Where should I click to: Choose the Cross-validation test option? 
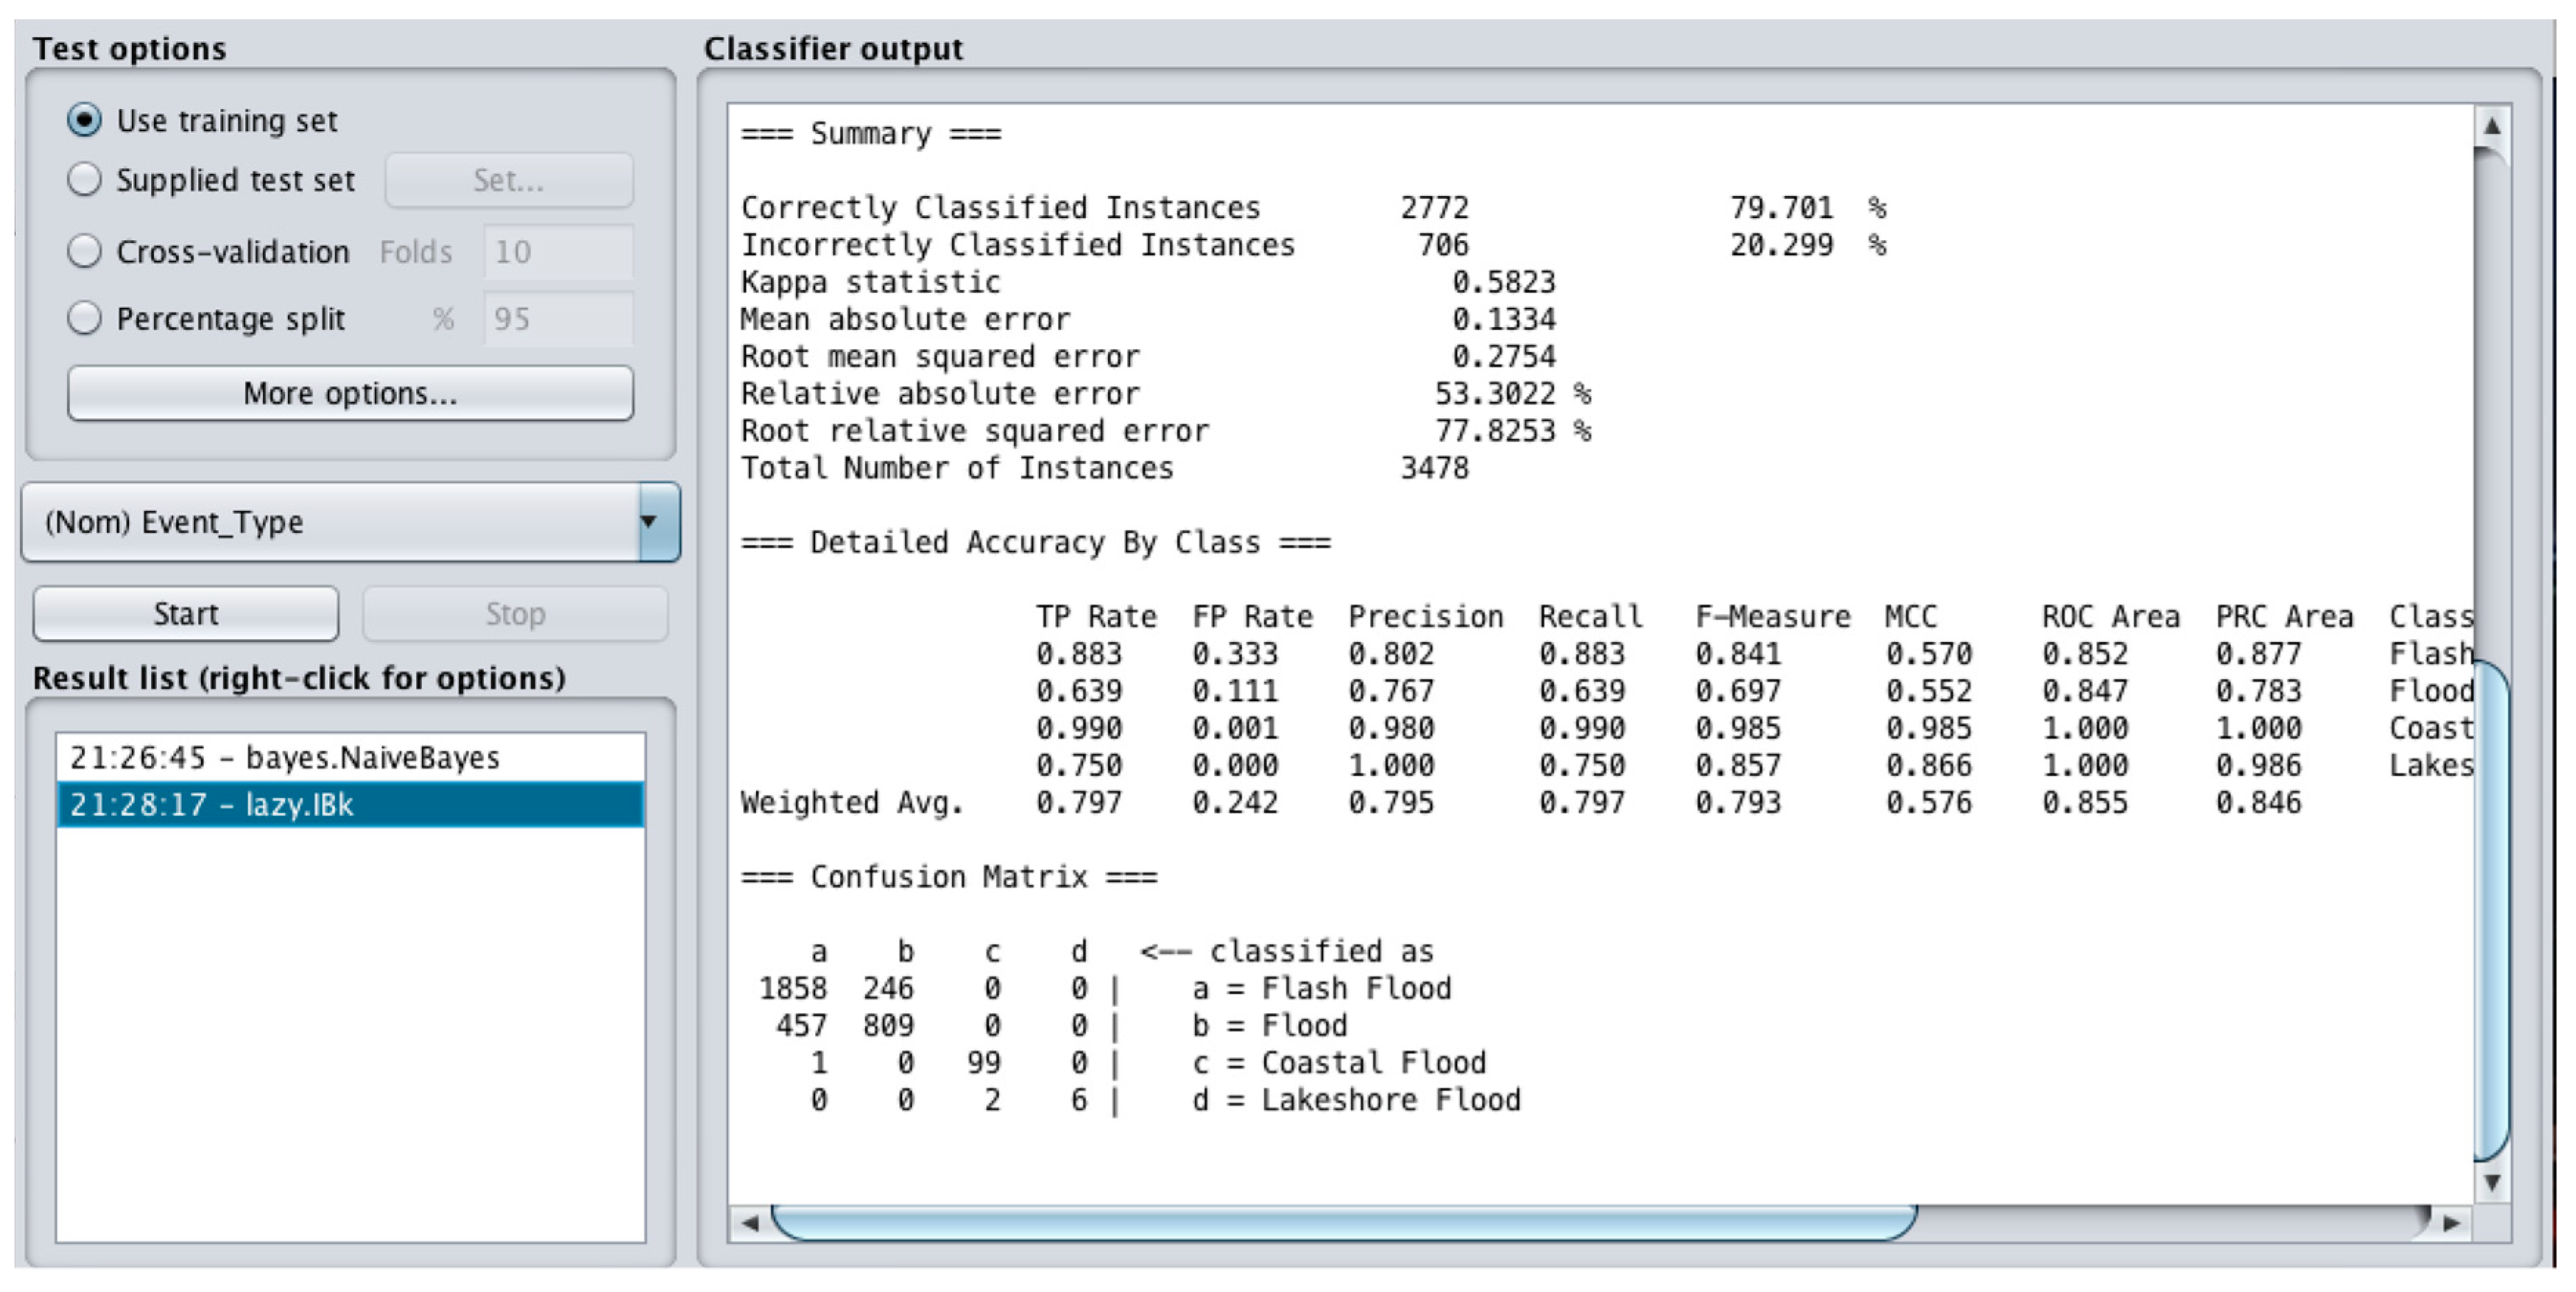(85, 251)
